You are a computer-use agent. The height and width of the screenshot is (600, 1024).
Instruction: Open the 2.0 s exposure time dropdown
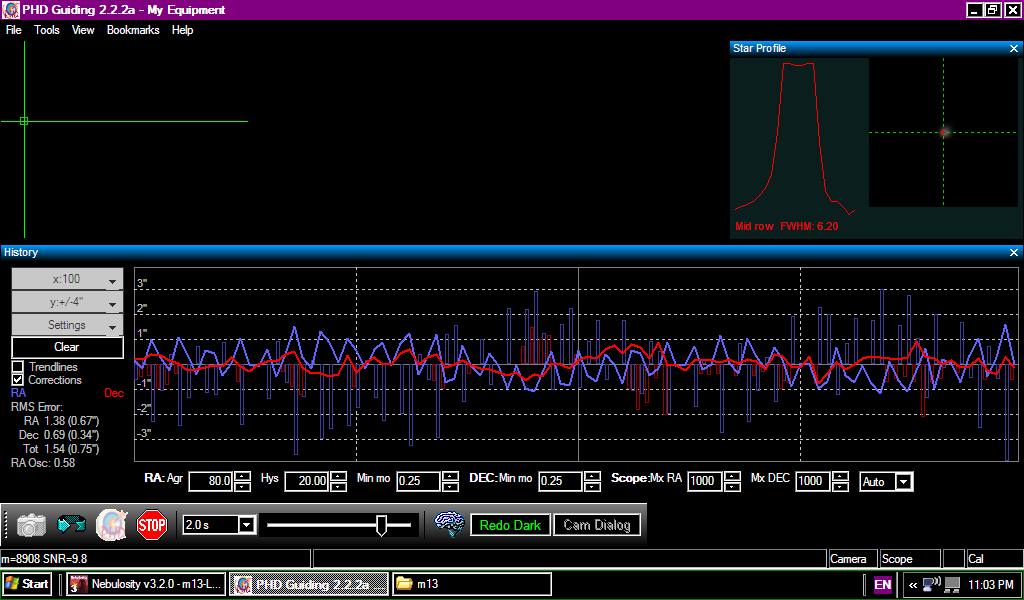click(x=246, y=525)
